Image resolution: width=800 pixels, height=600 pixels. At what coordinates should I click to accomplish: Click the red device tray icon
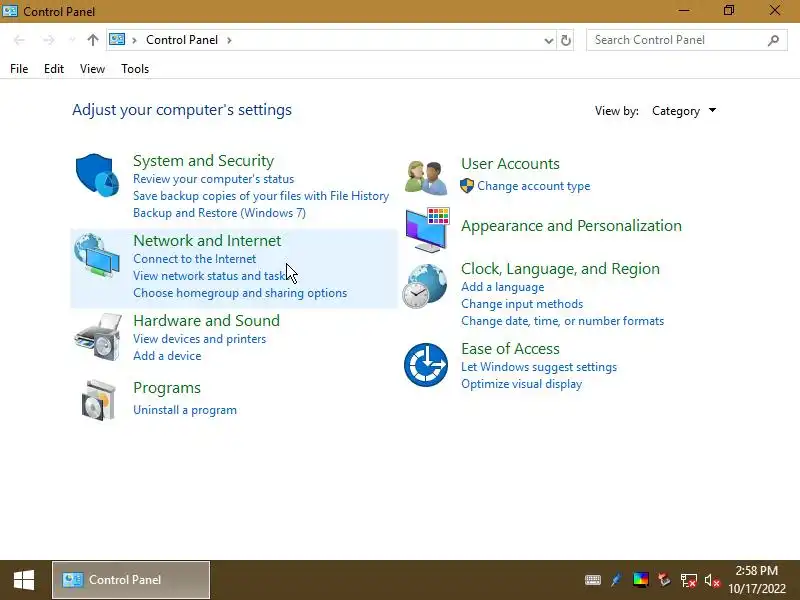coord(664,580)
